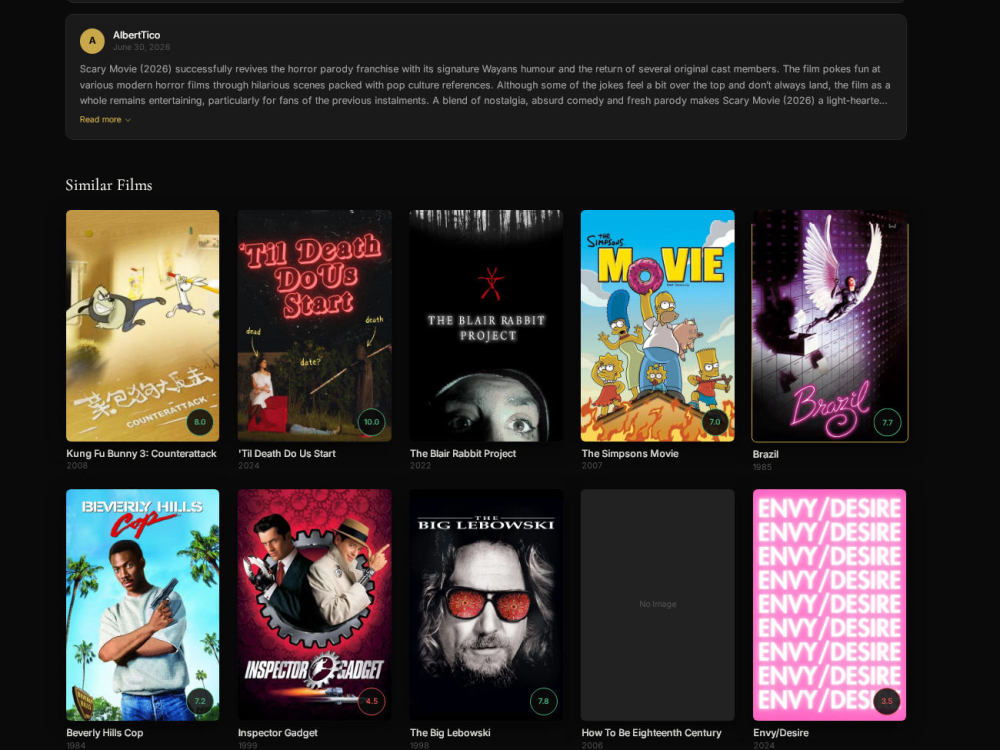Click The Blair Rabbit Project title text
Screen dimensions: 1000x750
click(463, 453)
